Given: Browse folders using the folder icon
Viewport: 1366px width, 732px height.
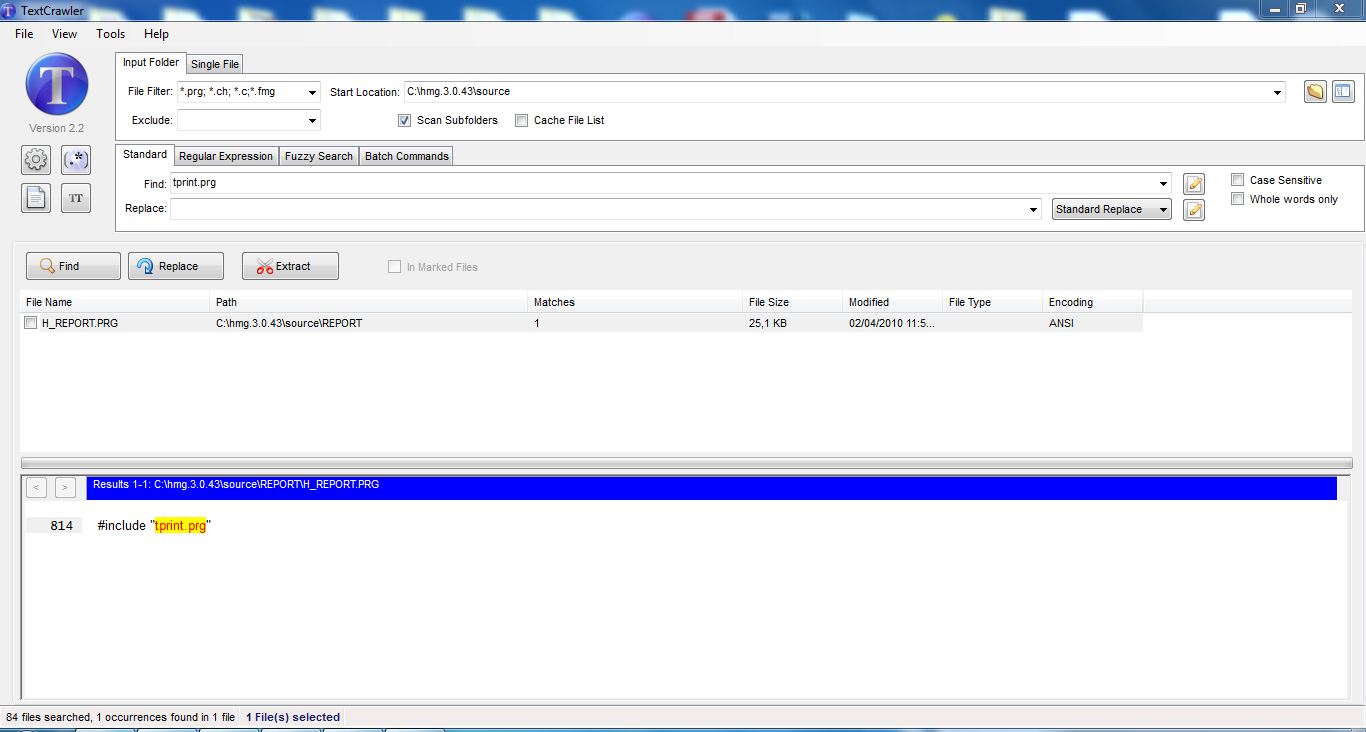Looking at the screenshot, I should pos(1314,91).
